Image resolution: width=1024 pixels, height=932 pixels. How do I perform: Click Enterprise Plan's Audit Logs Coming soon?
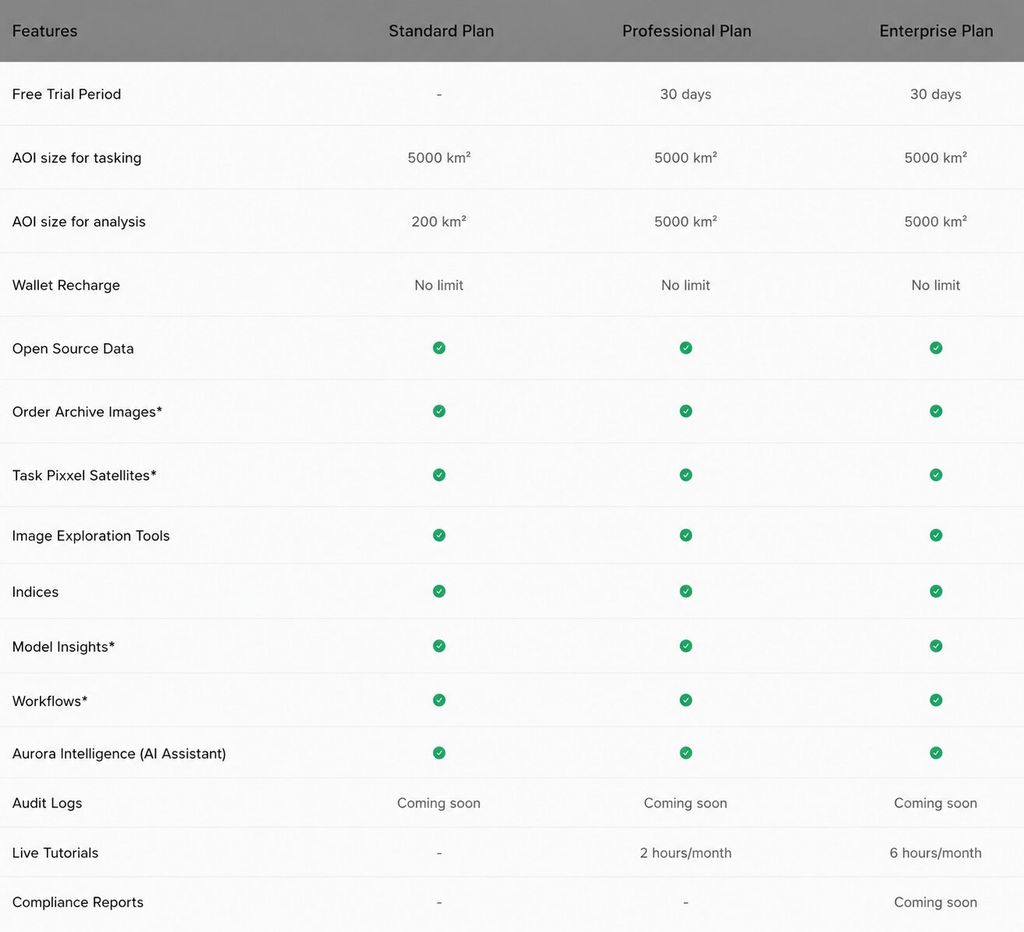pyautogui.click(x=936, y=803)
